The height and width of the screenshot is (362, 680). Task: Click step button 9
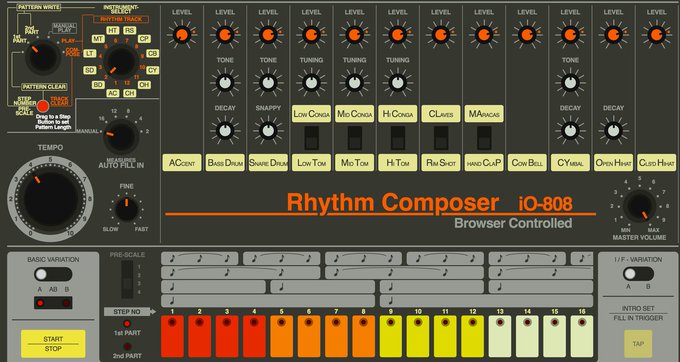pyautogui.click(x=391, y=336)
